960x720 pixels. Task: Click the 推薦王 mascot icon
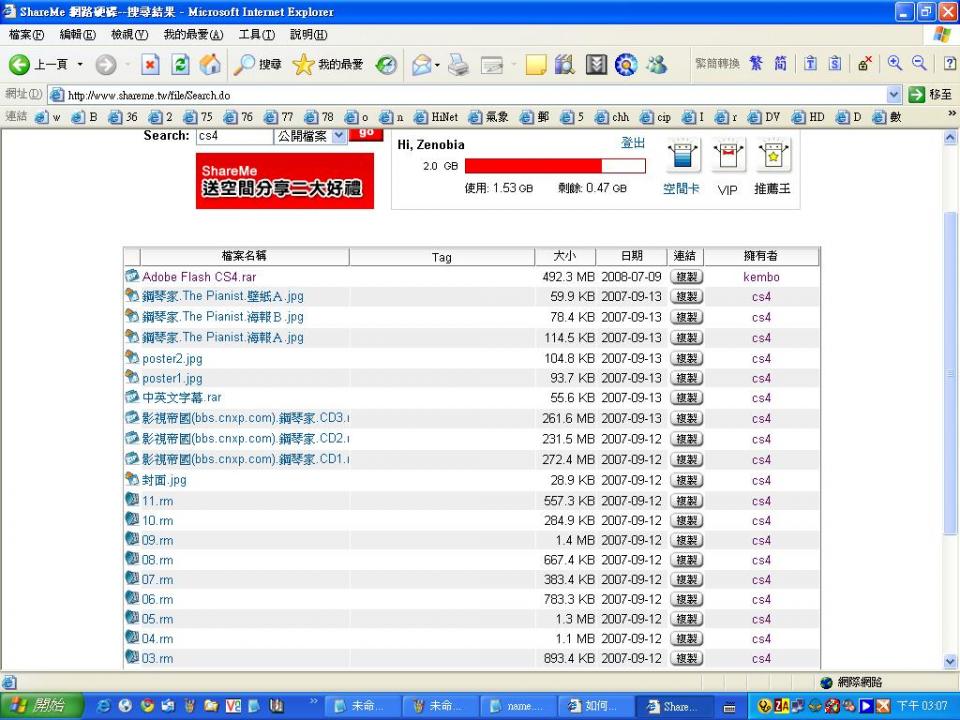[773, 156]
